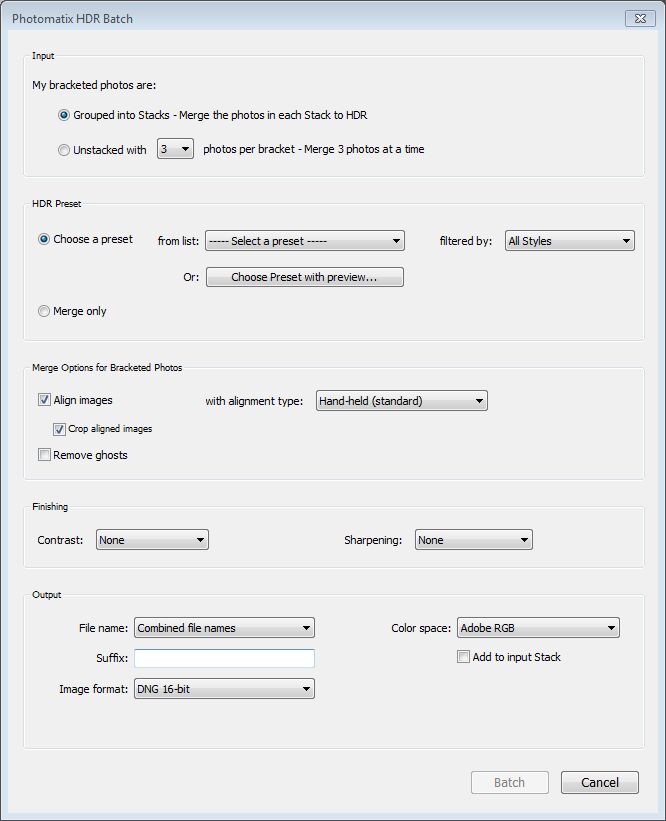This screenshot has height=821, width=666.
Task: Open the Contrast dropdown set to None
Action: (x=152, y=540)
